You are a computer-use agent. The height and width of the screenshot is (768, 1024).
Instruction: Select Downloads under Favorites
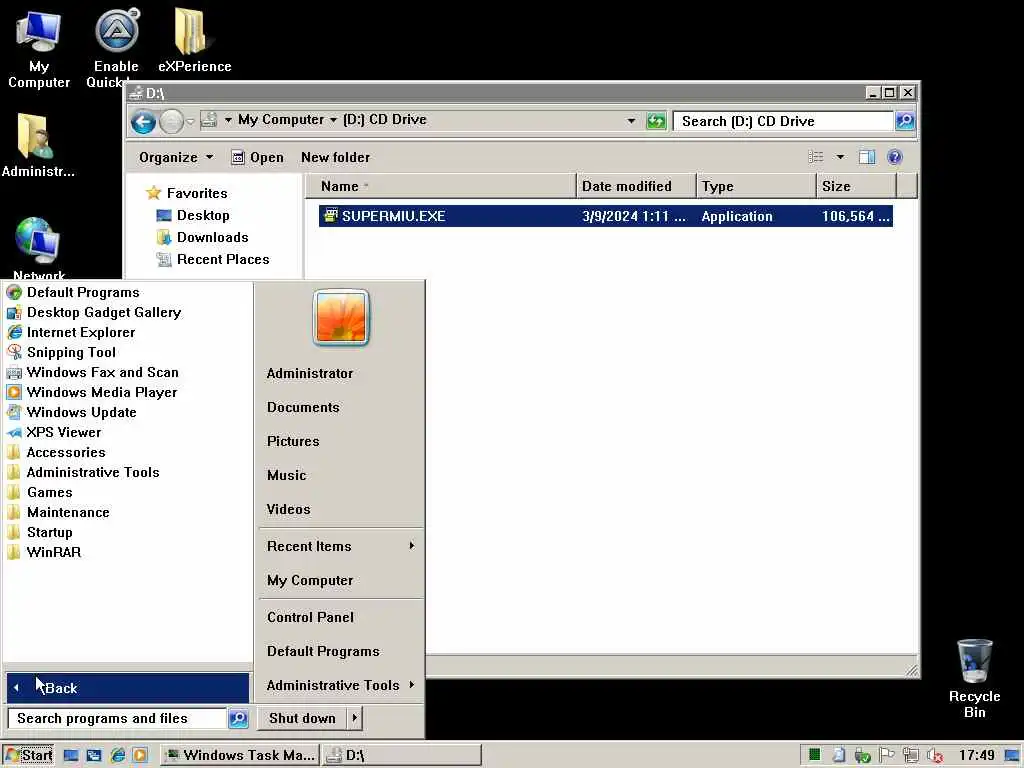point(203,237)
